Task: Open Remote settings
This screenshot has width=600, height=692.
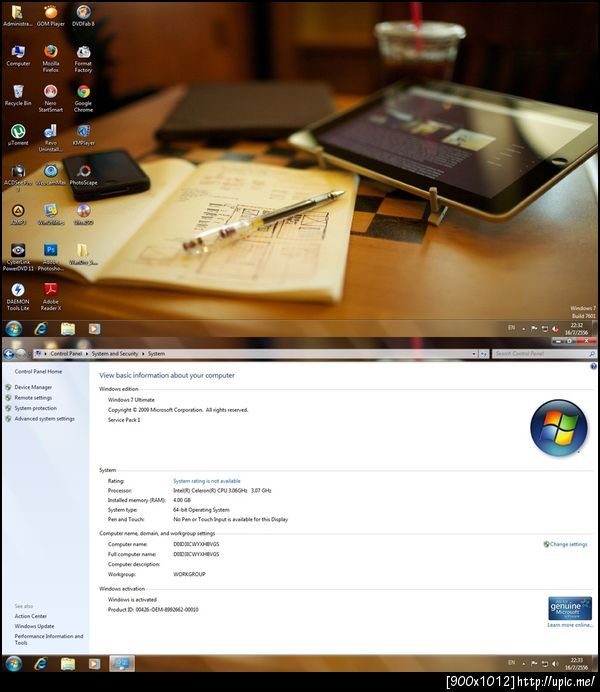Action: (x=33, y=398)
